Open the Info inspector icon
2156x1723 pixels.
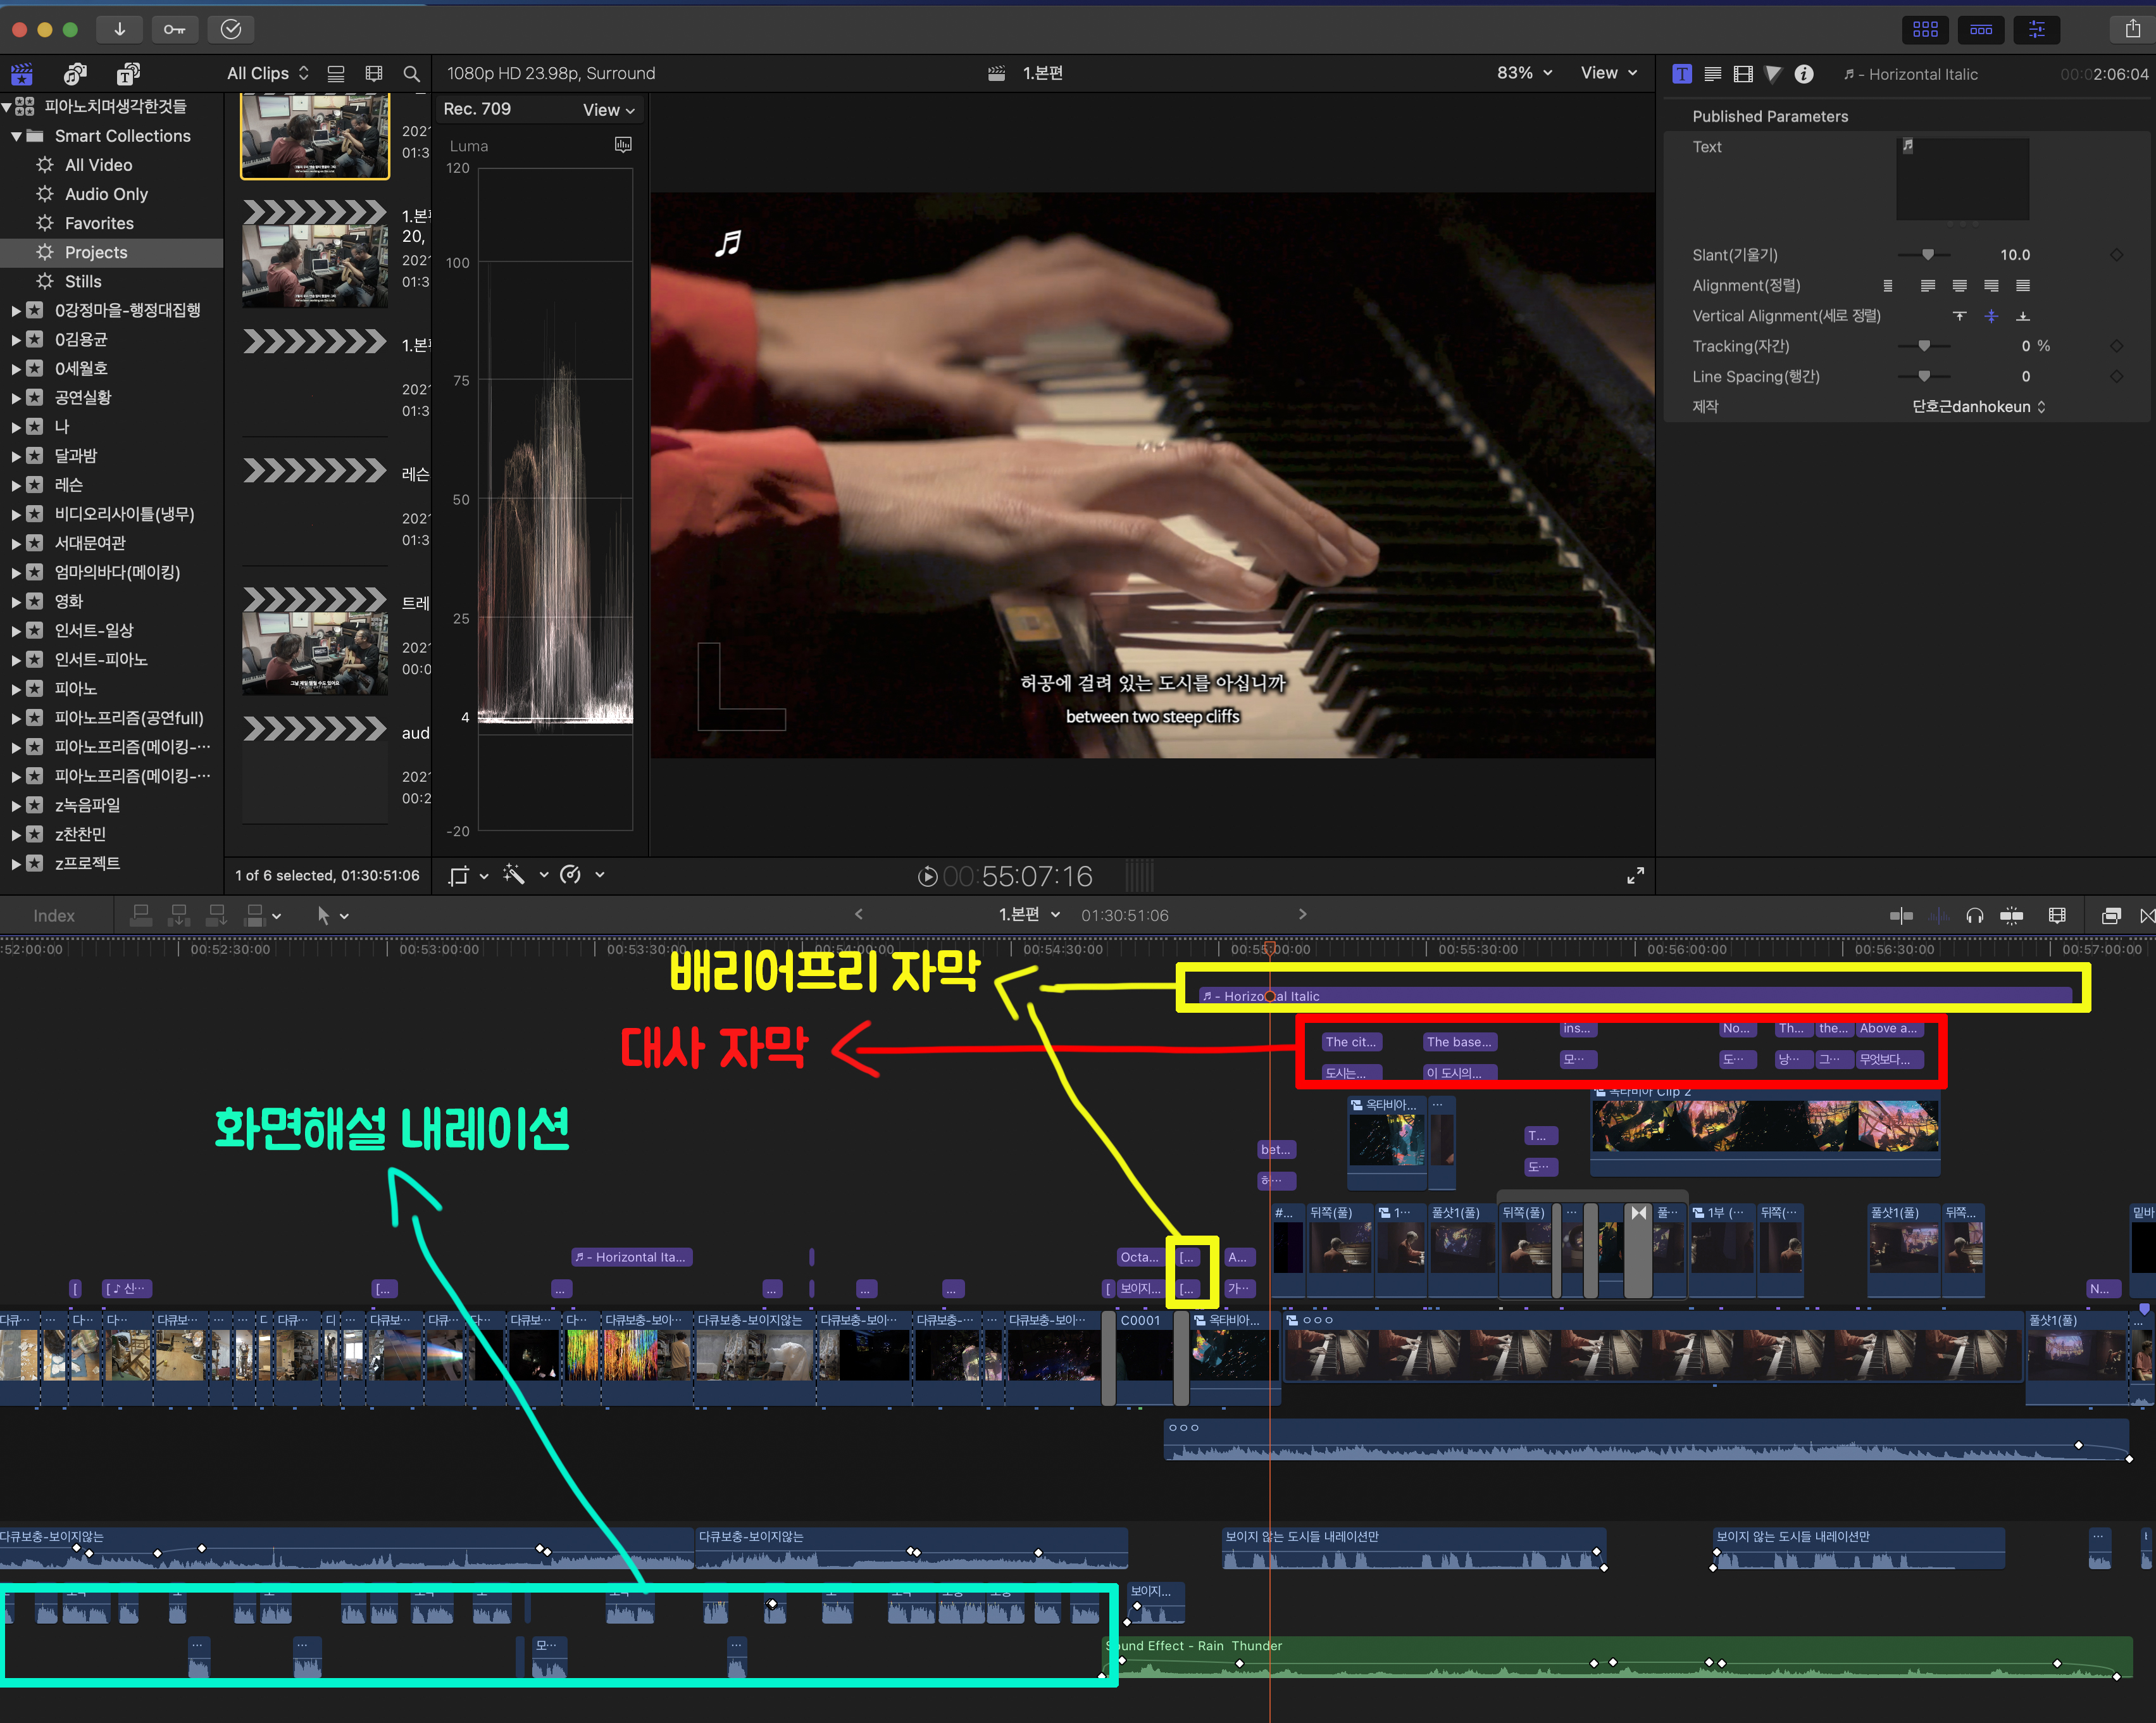[x=1803, y=74]
